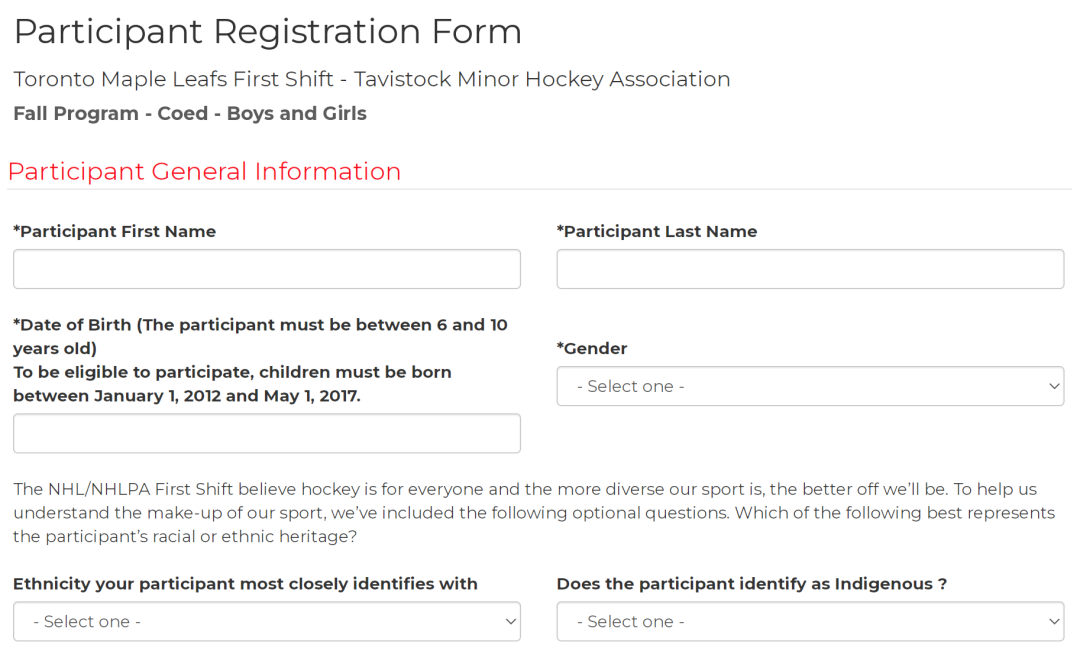
Task: Click the Ethnicity question label
Action: [x=245, y=583]
